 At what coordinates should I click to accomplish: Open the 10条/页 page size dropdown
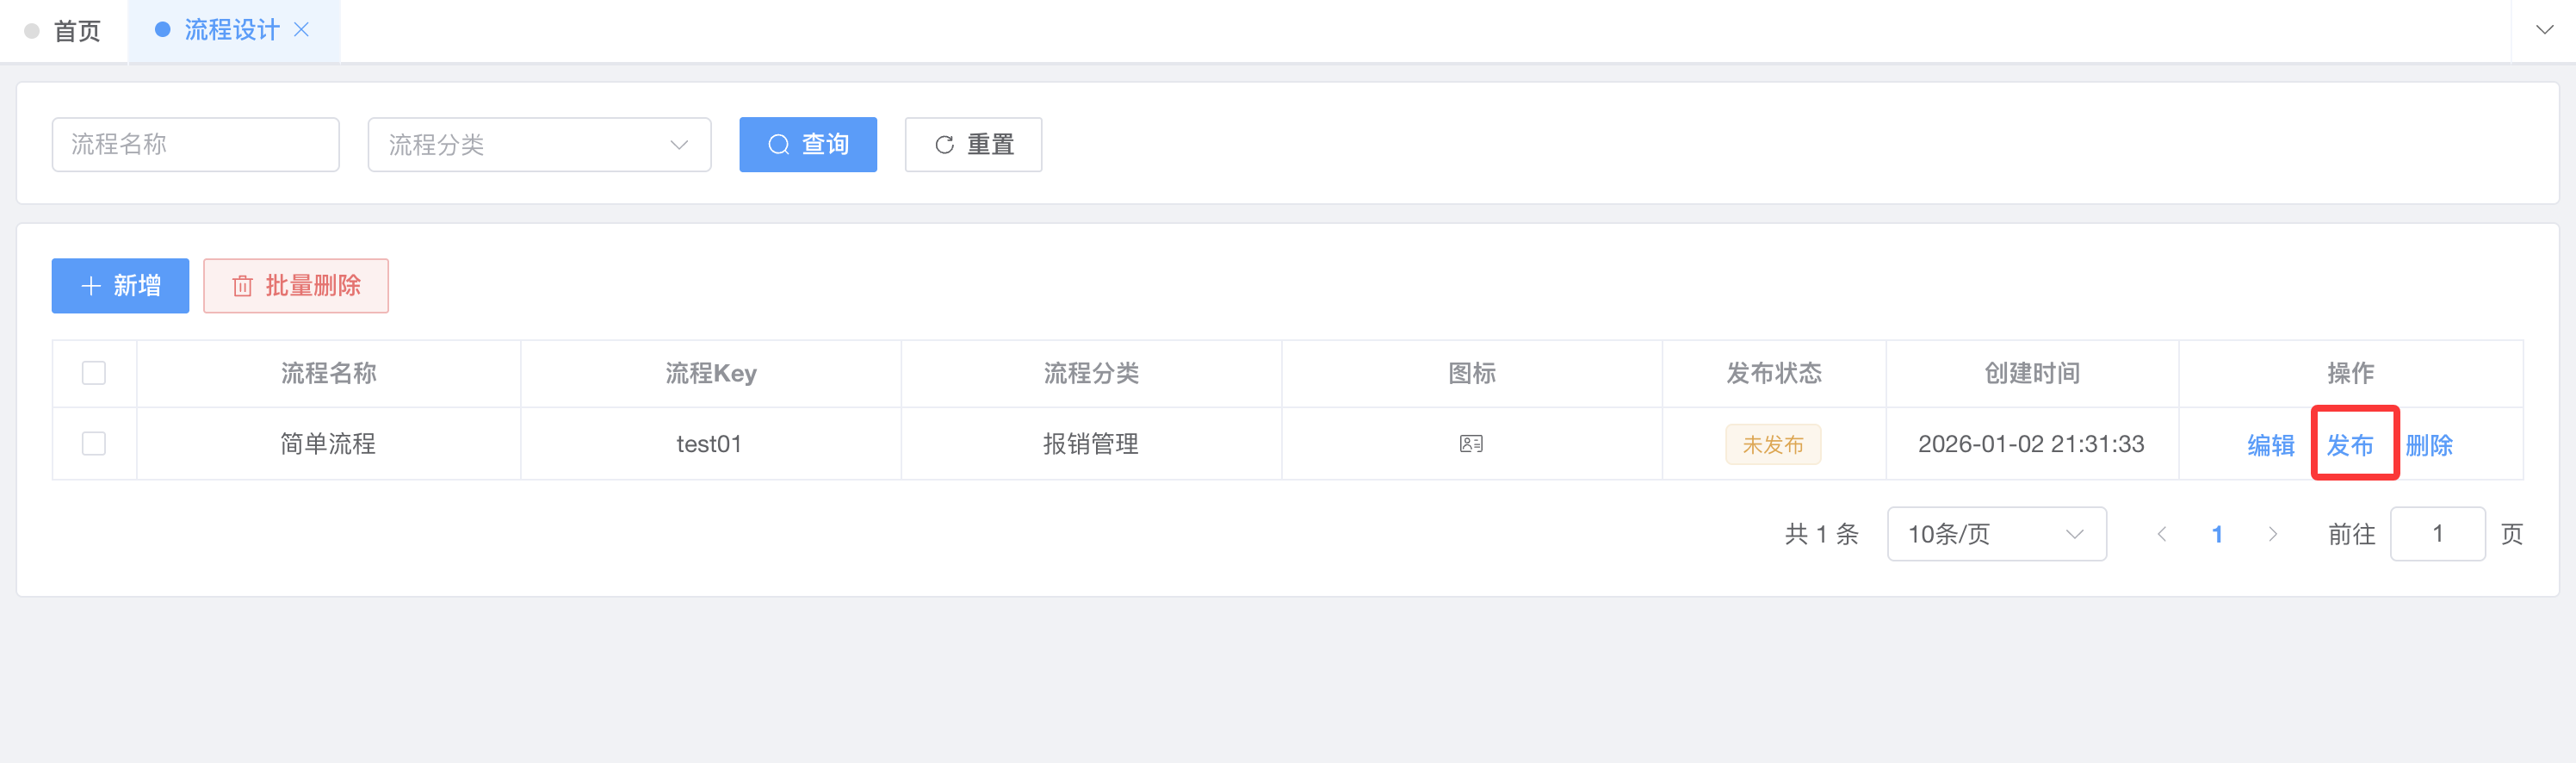point(1995,534)
